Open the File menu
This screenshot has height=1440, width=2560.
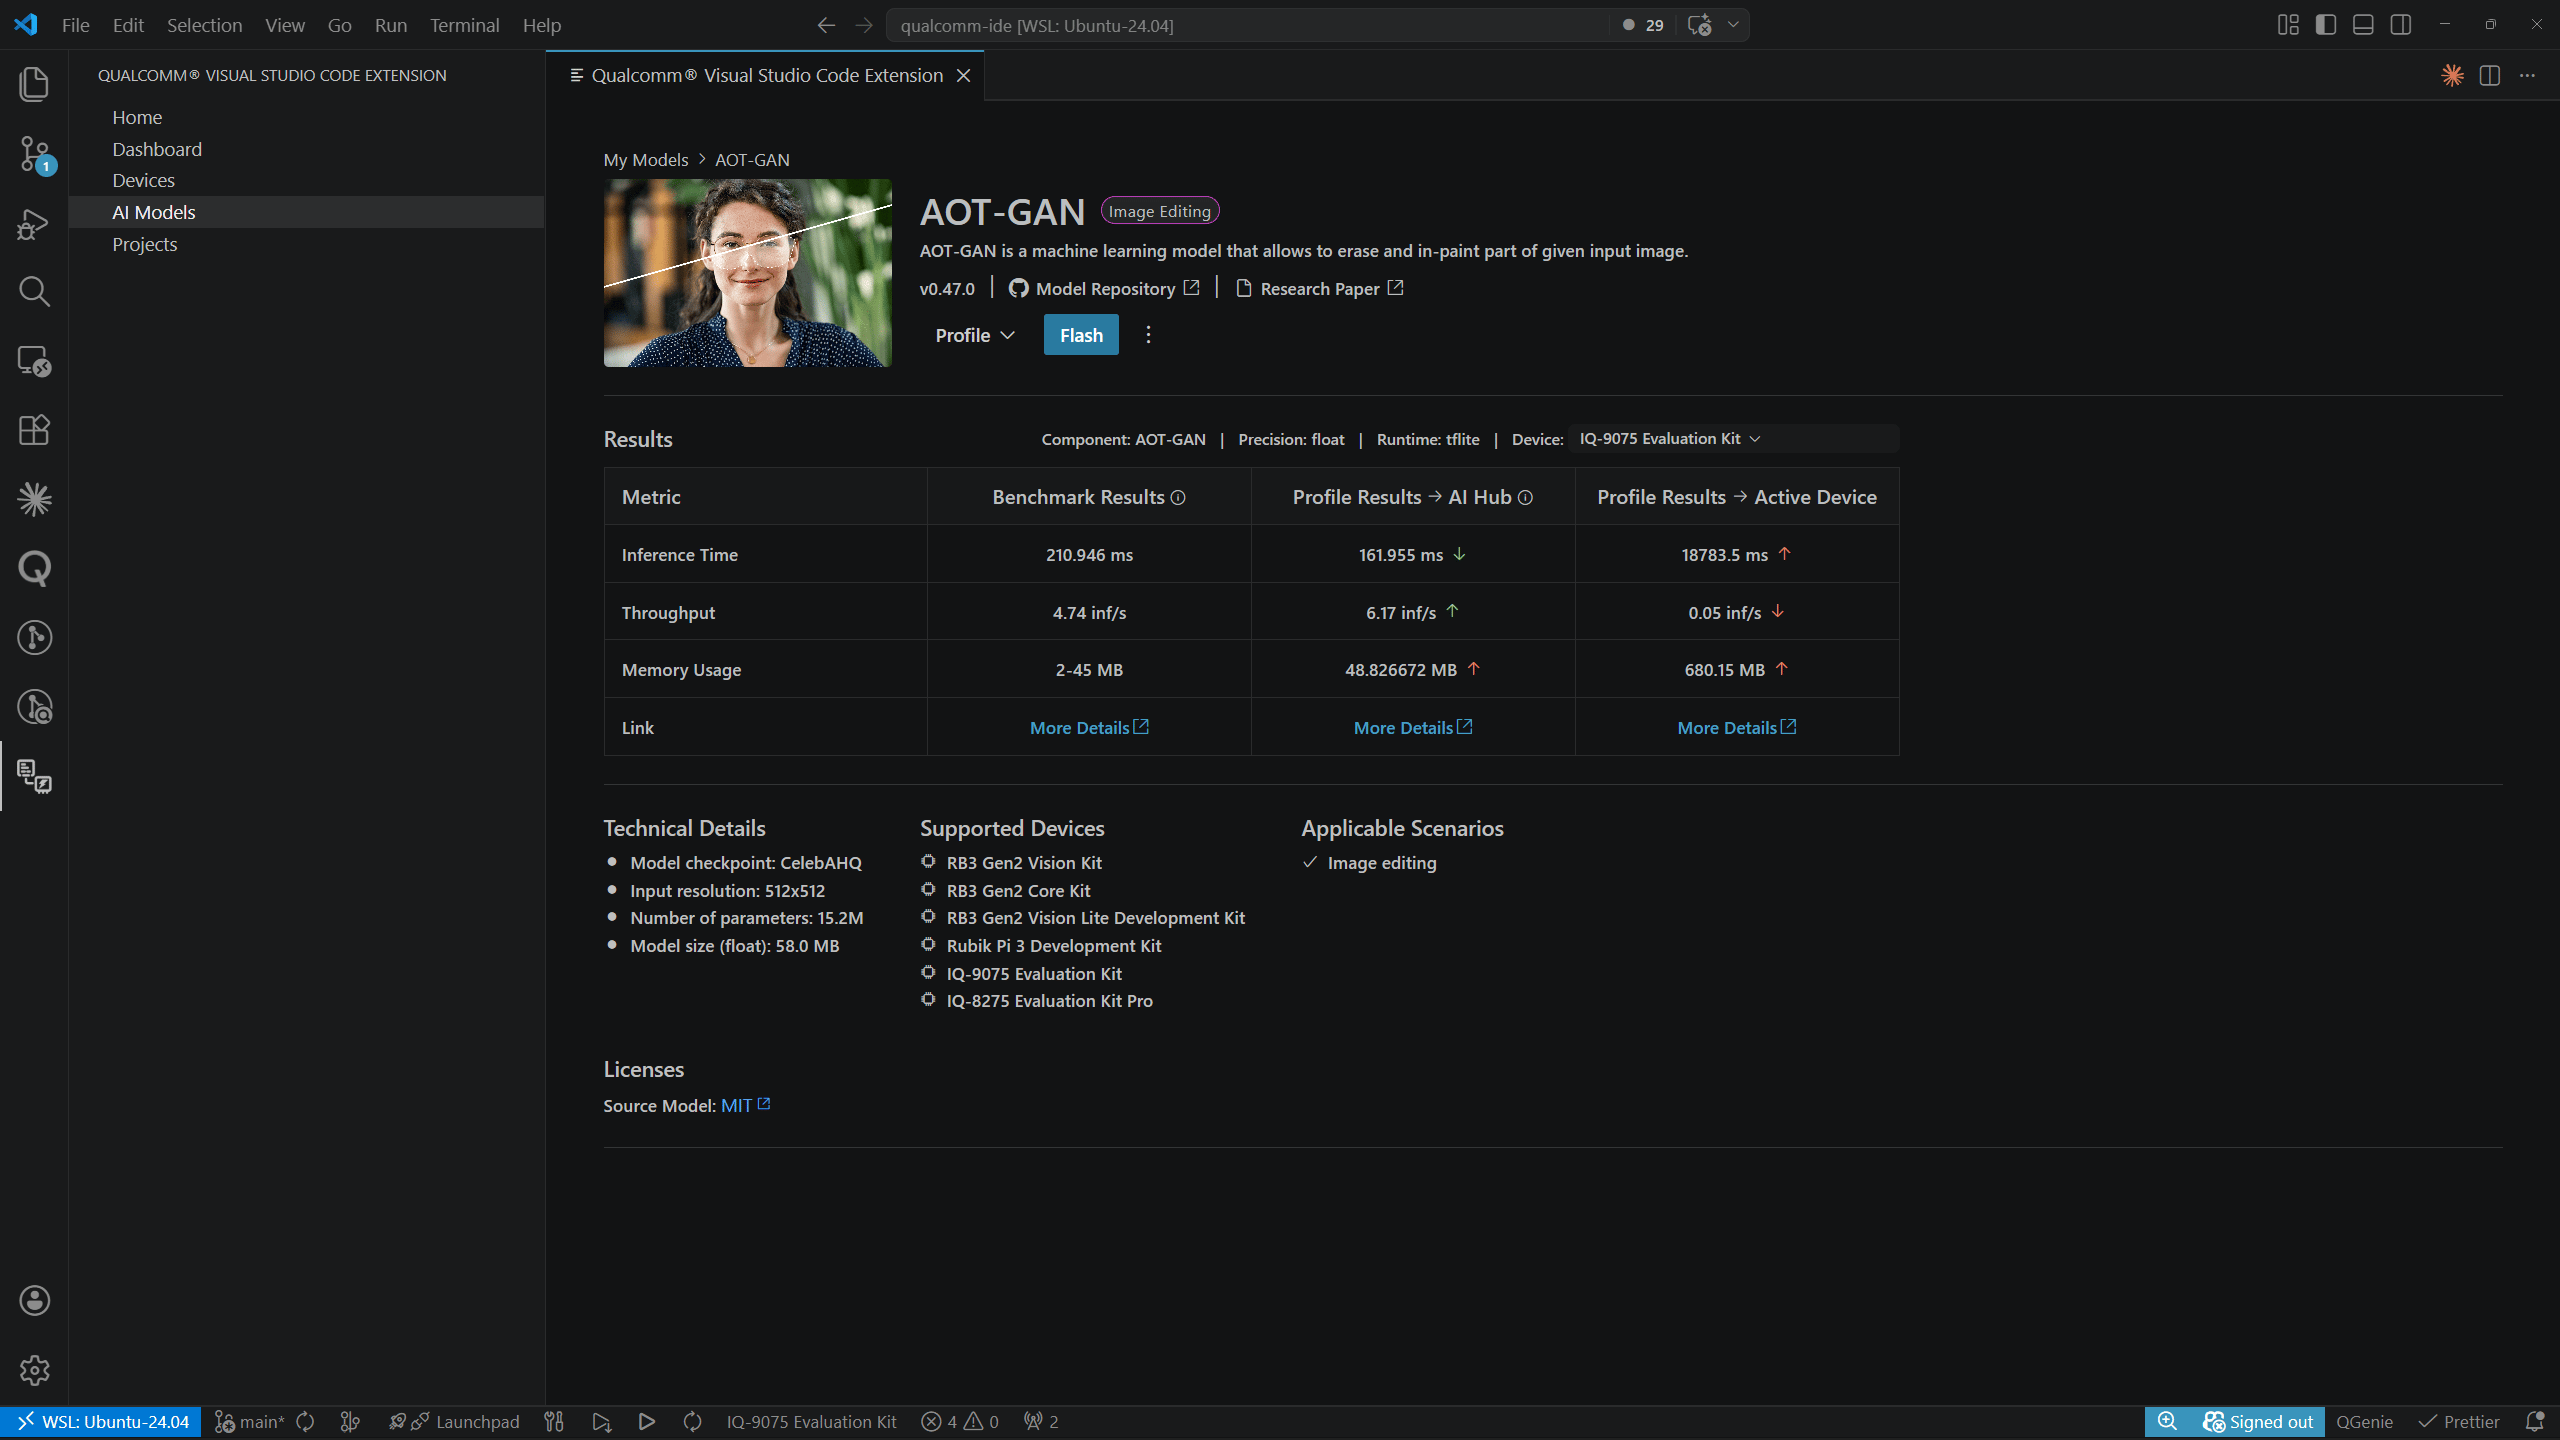click(x=75, y=25)
